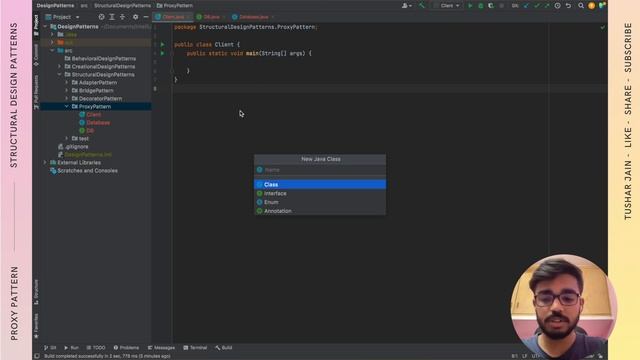This screenshot has height=360, width=640.
Task: Click the tool windows quick access icon
Action: pyautogui.click(x=37, y=356)
